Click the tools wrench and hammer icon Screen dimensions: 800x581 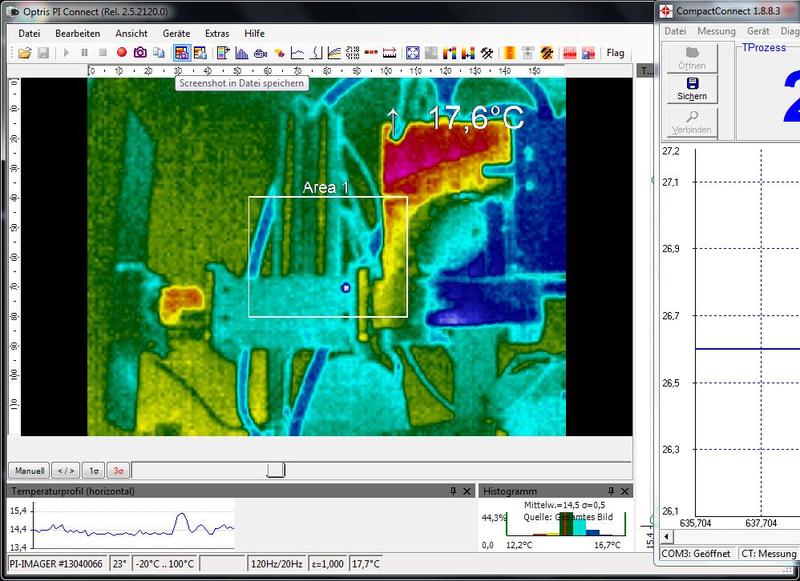pyautogui.click(x=487, y=53)
